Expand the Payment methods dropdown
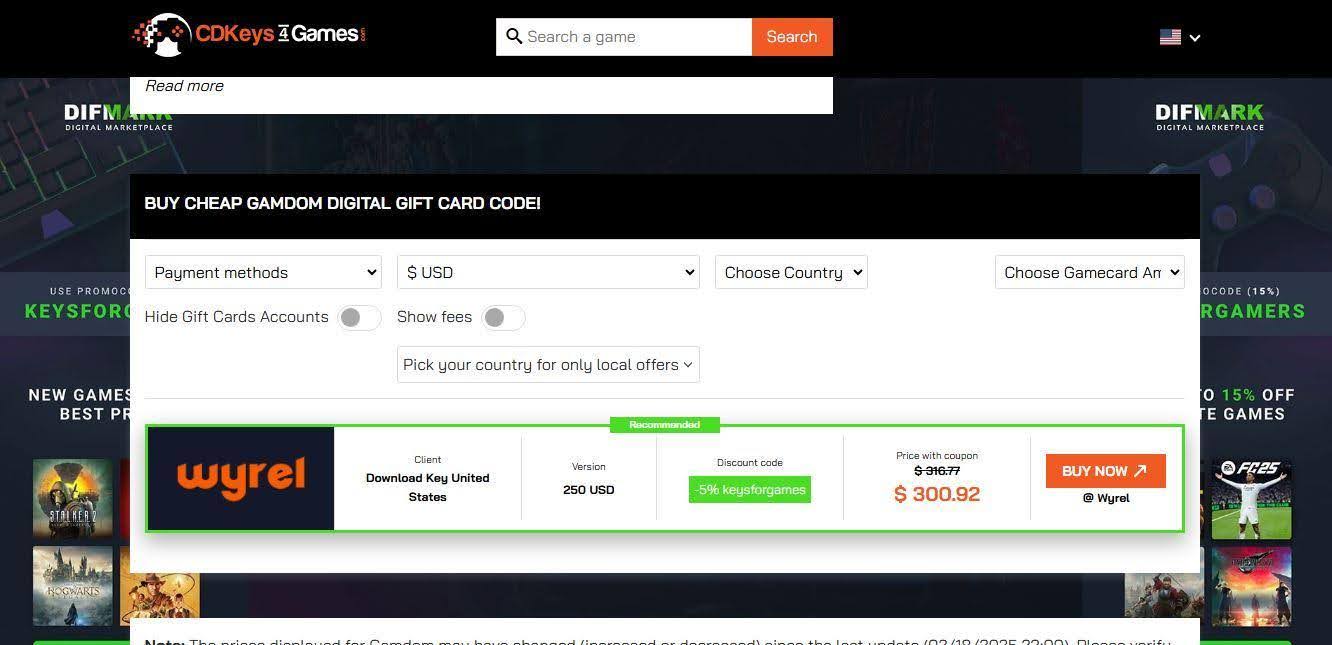Screen dimensions: 1332x645 263,272
